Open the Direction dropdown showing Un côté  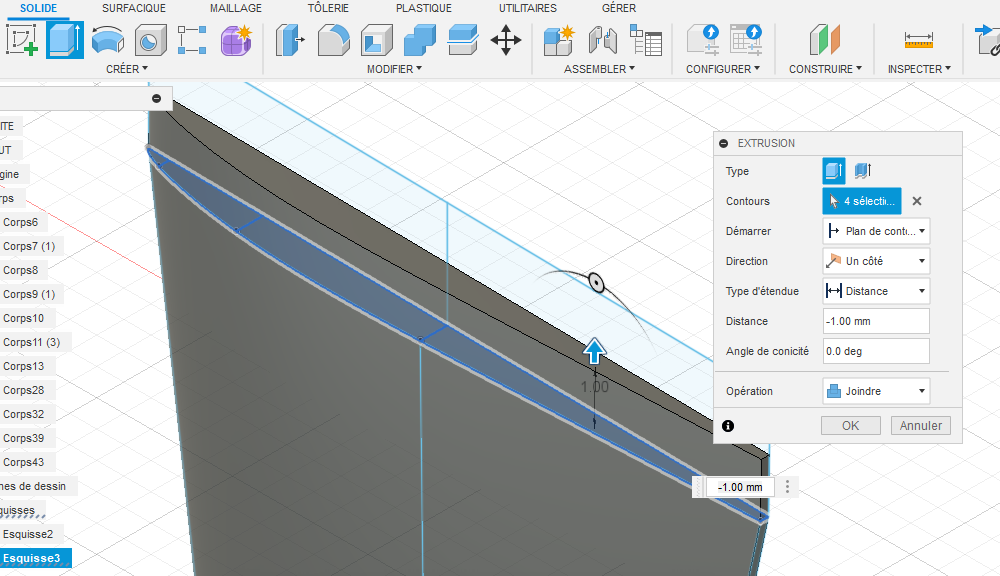[876, 261]
